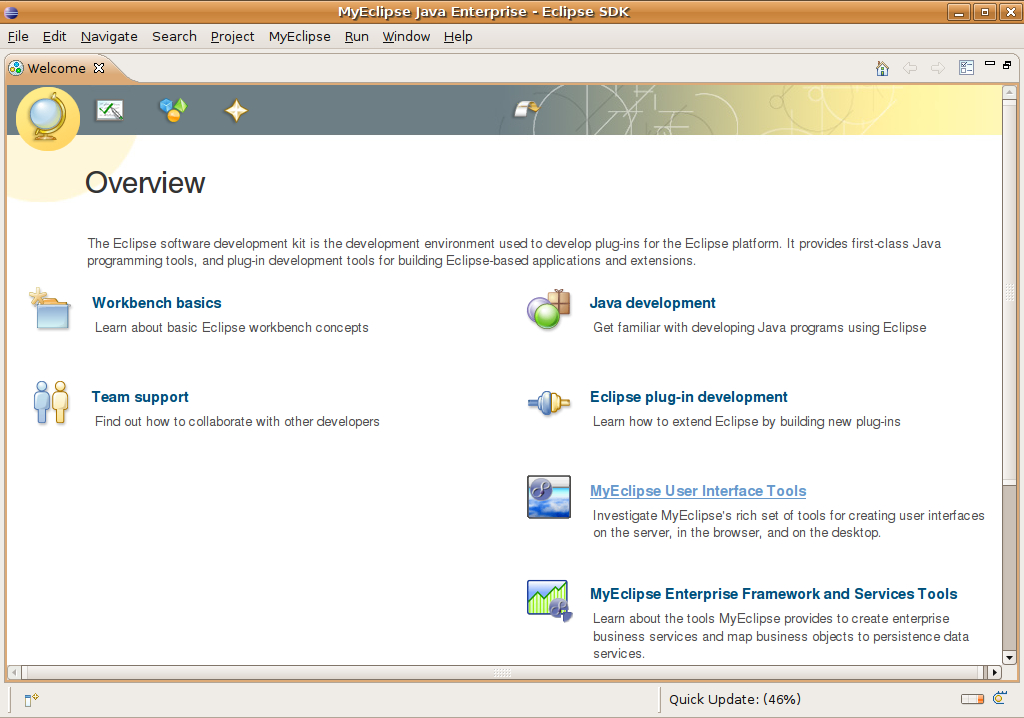
Task: Click 'Get familiar with developing Java programs' text
Action: pyautogui.click(x=760, y=327)
